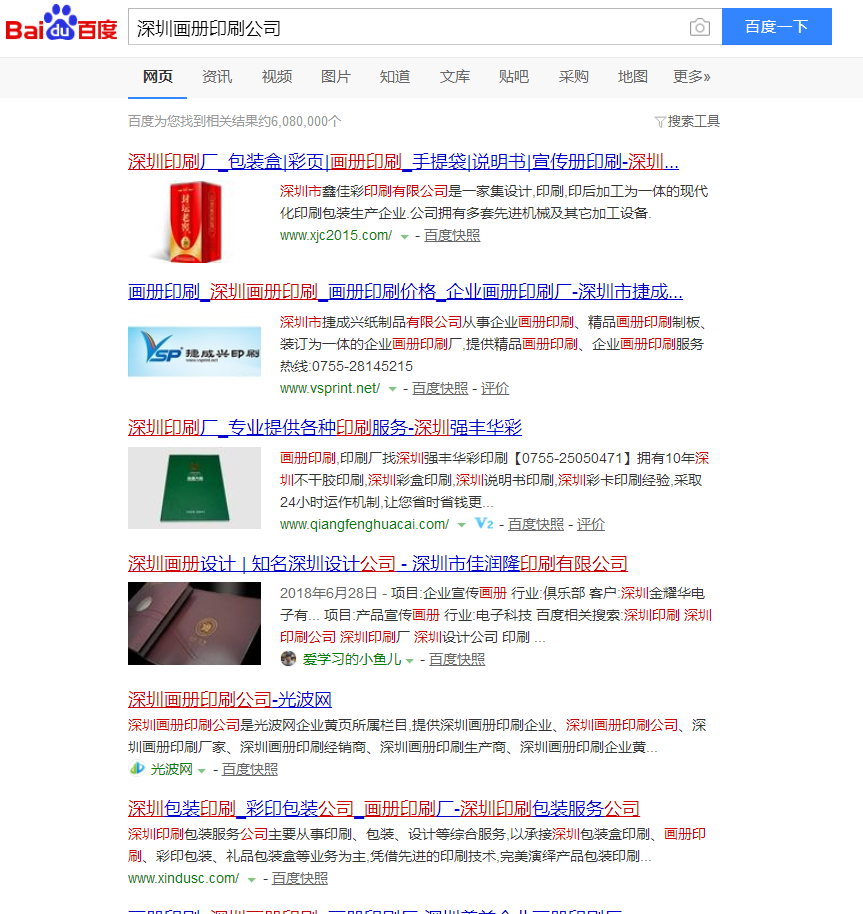The image size is (863, 914).
Task: Click the www.xindusc.com URL
Action: coord(184,878)
